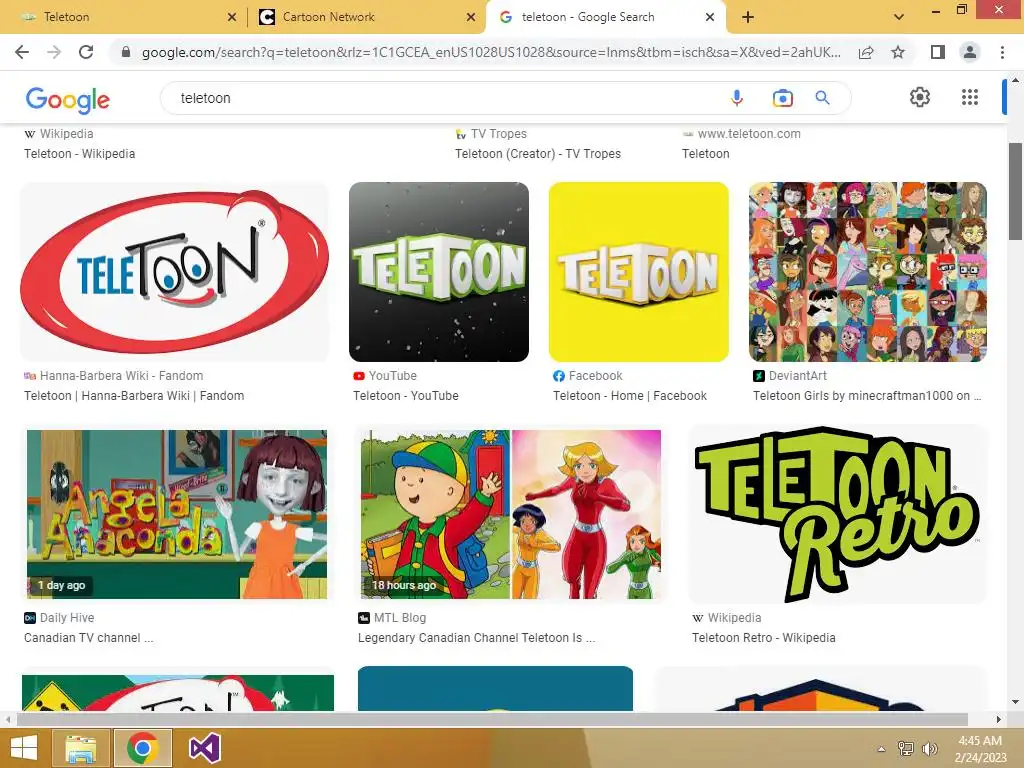Click the Teletoon Girls collage image

[x=867, y=272]
